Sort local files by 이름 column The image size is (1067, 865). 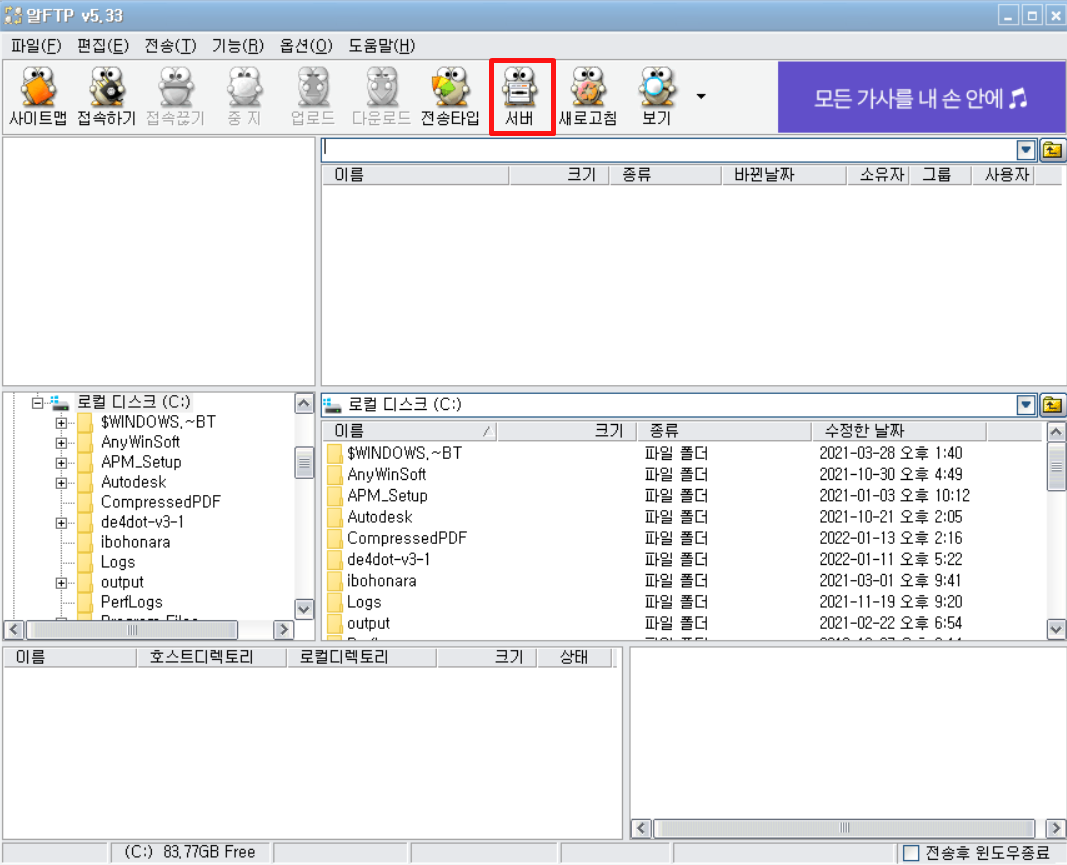(409, 431)
